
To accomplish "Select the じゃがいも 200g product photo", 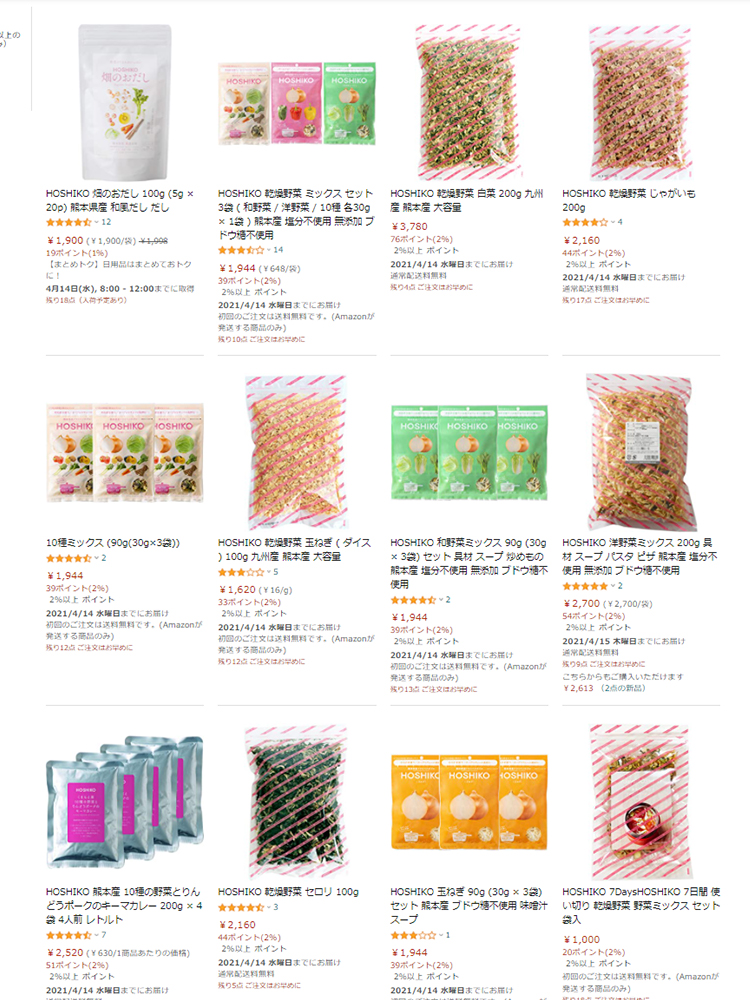I will point(640,102).
